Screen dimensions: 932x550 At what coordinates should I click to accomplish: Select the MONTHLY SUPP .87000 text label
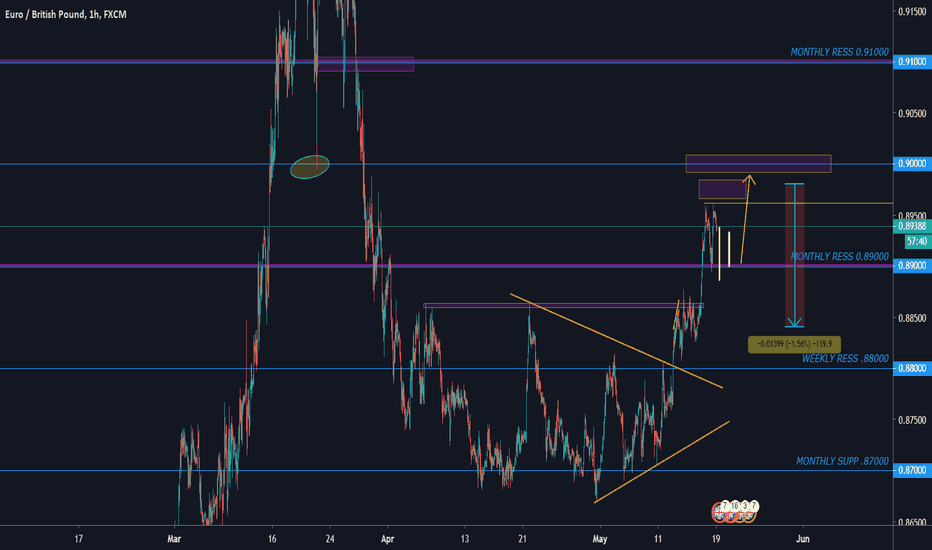coord(842,461)
